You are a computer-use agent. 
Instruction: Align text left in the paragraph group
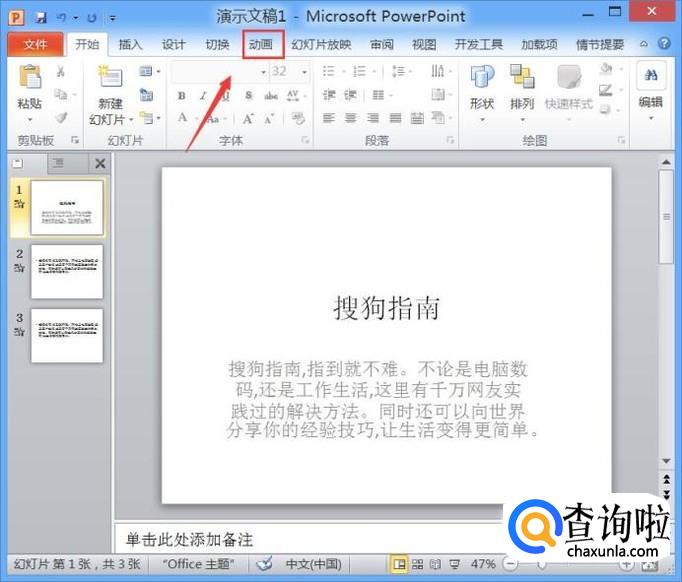tap(329, 118)
